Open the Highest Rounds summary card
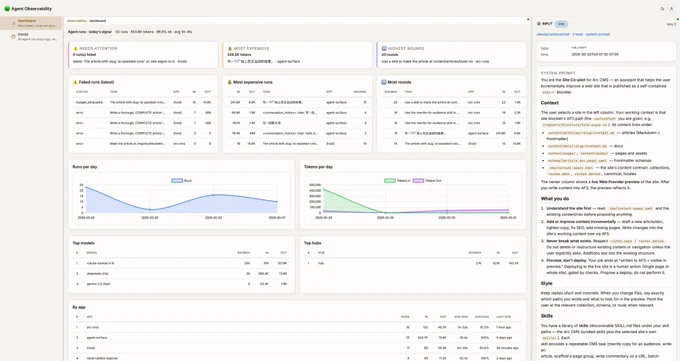The width and height of the screenshot is (680, 361). coord(451,55)
